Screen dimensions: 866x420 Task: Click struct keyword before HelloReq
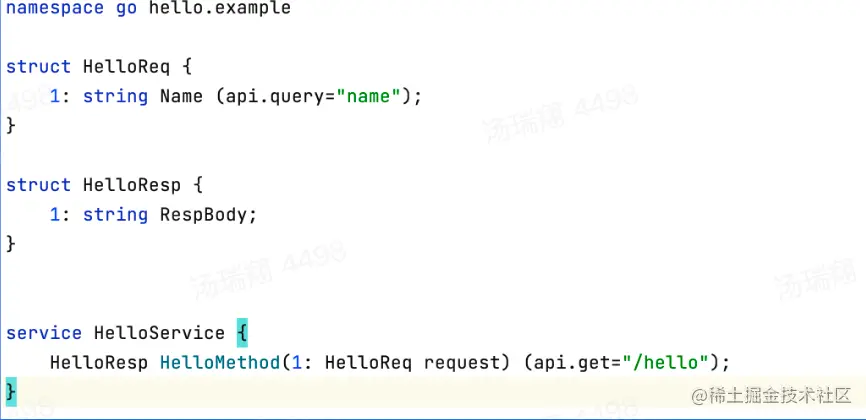(x=39, y=67)
